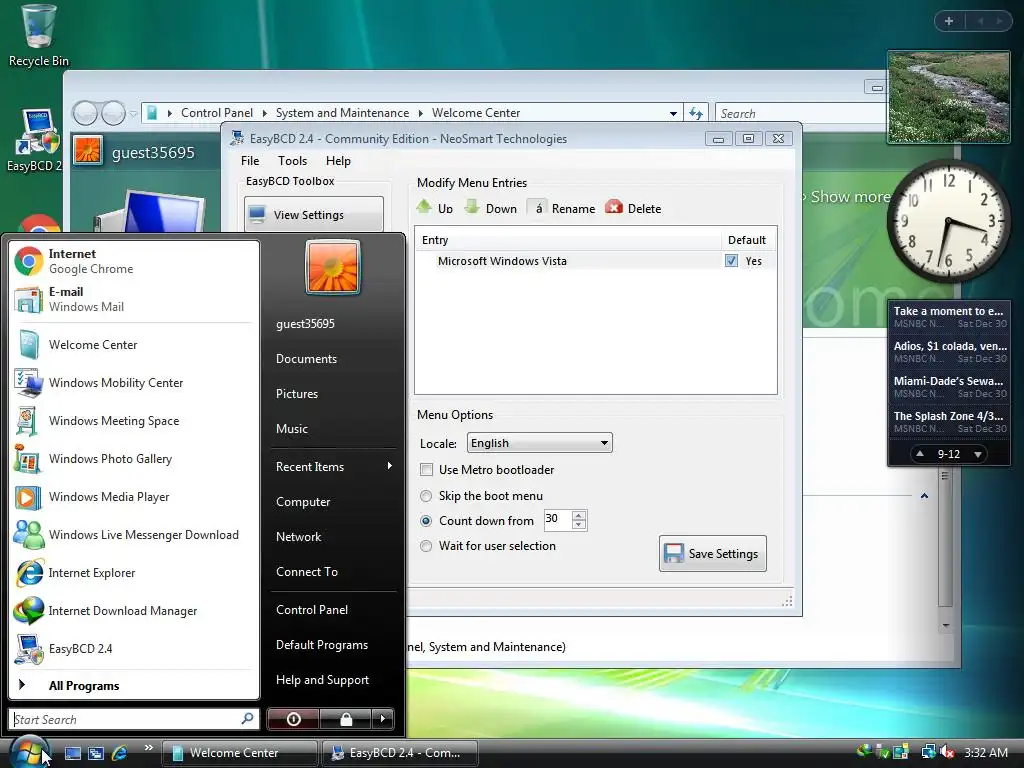Click the user account picture in Start menu
The image size is (1024, 768).
pyautogui.click(x=332, y=267)
